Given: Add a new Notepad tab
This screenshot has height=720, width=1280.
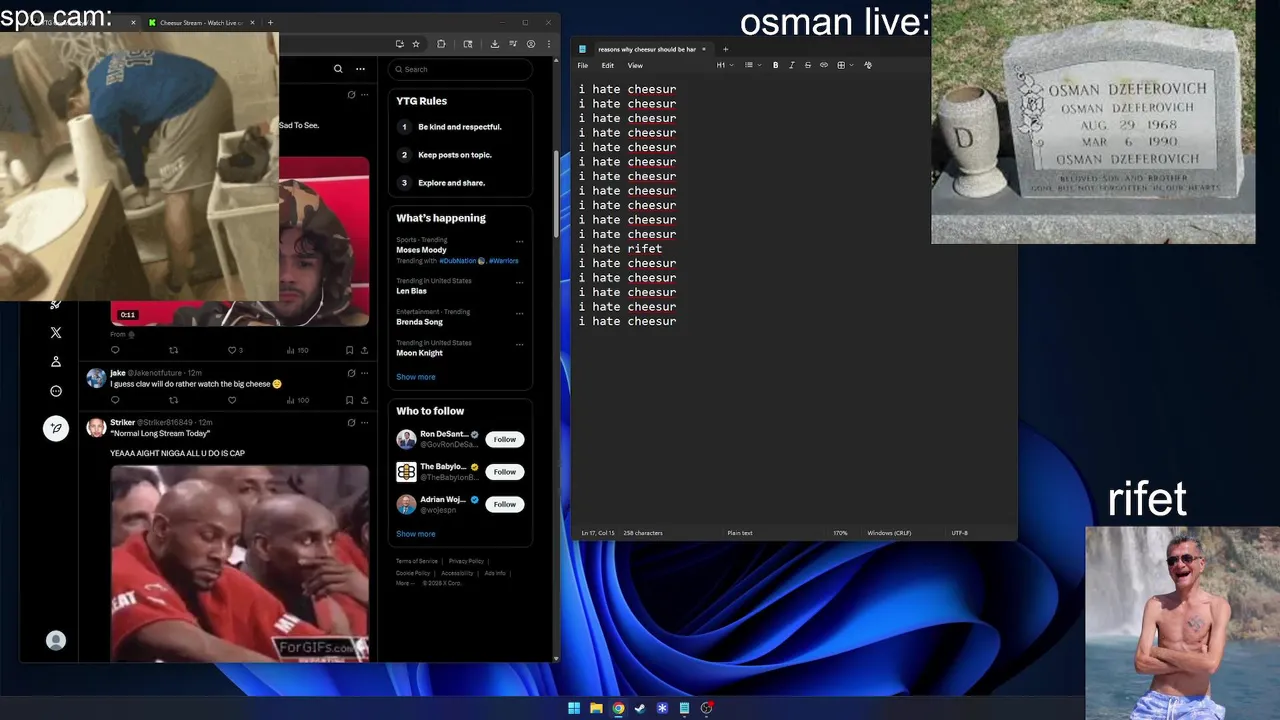Looking at the screenshot, I should point(725,49).
